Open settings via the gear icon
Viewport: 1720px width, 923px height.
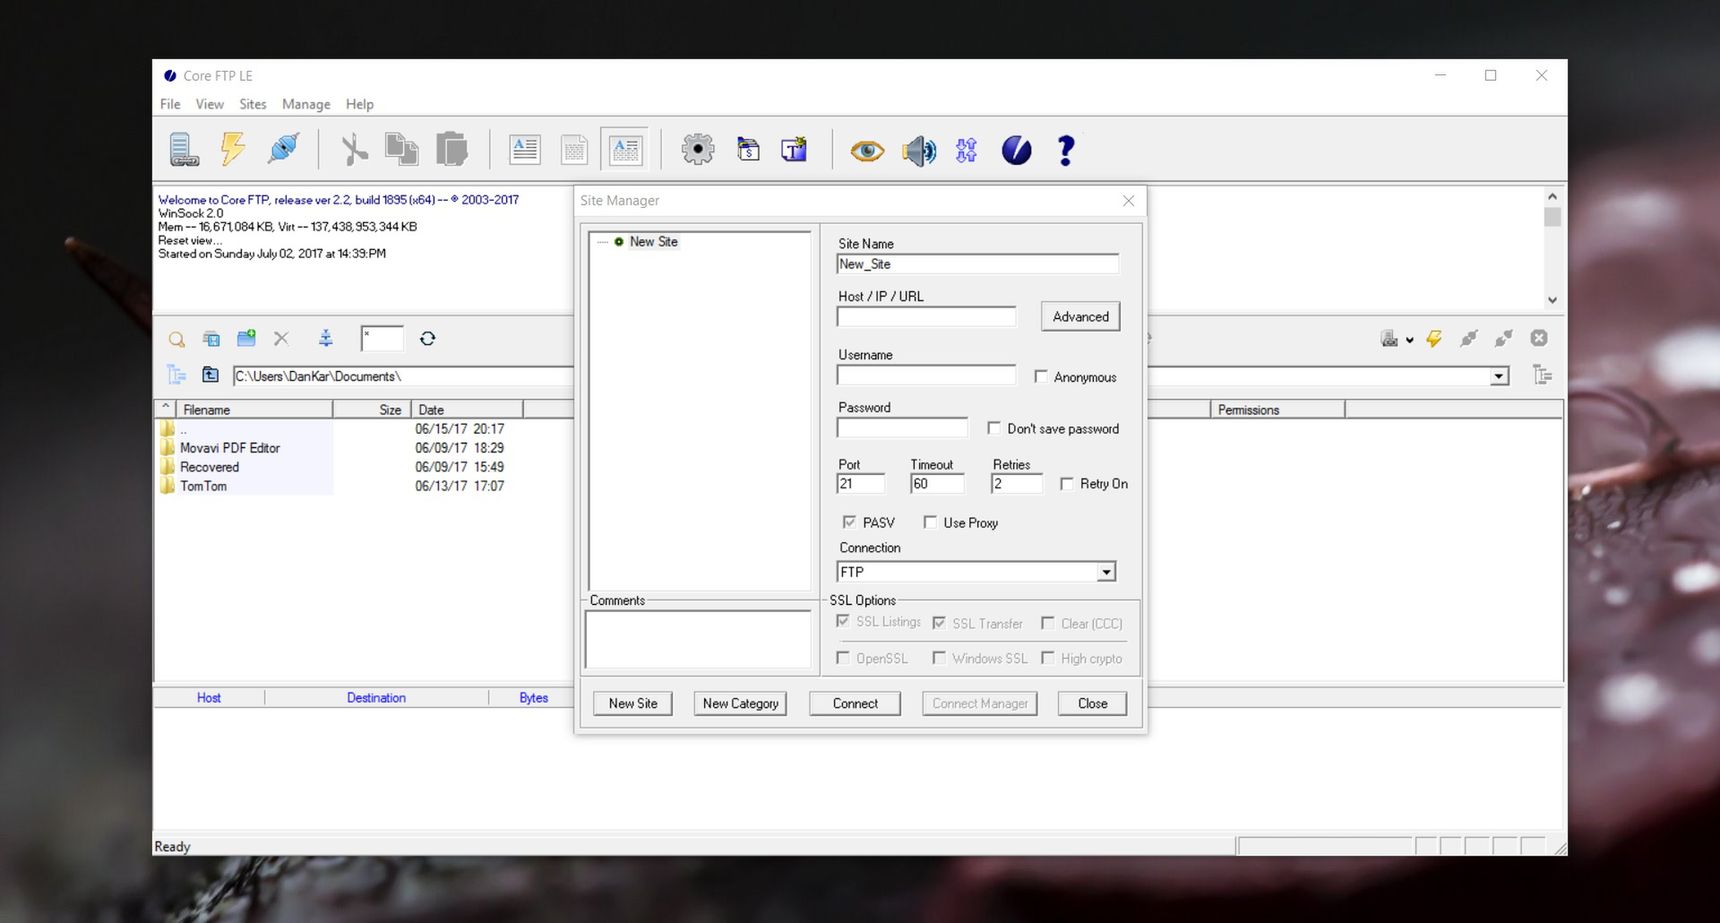pyautogui.click(x=698, y=149)
